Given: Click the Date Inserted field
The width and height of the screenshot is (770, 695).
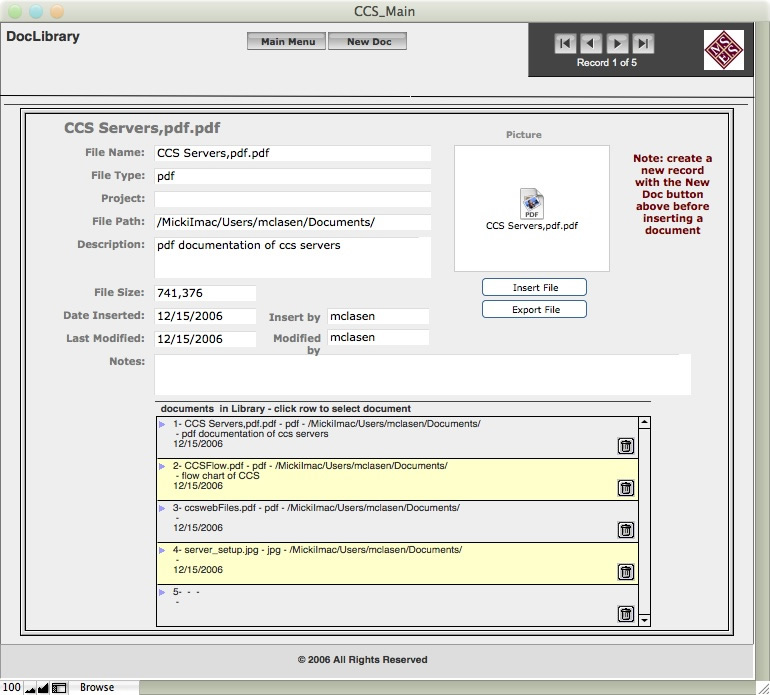Looking at the screenshot, I should (205, 316).
